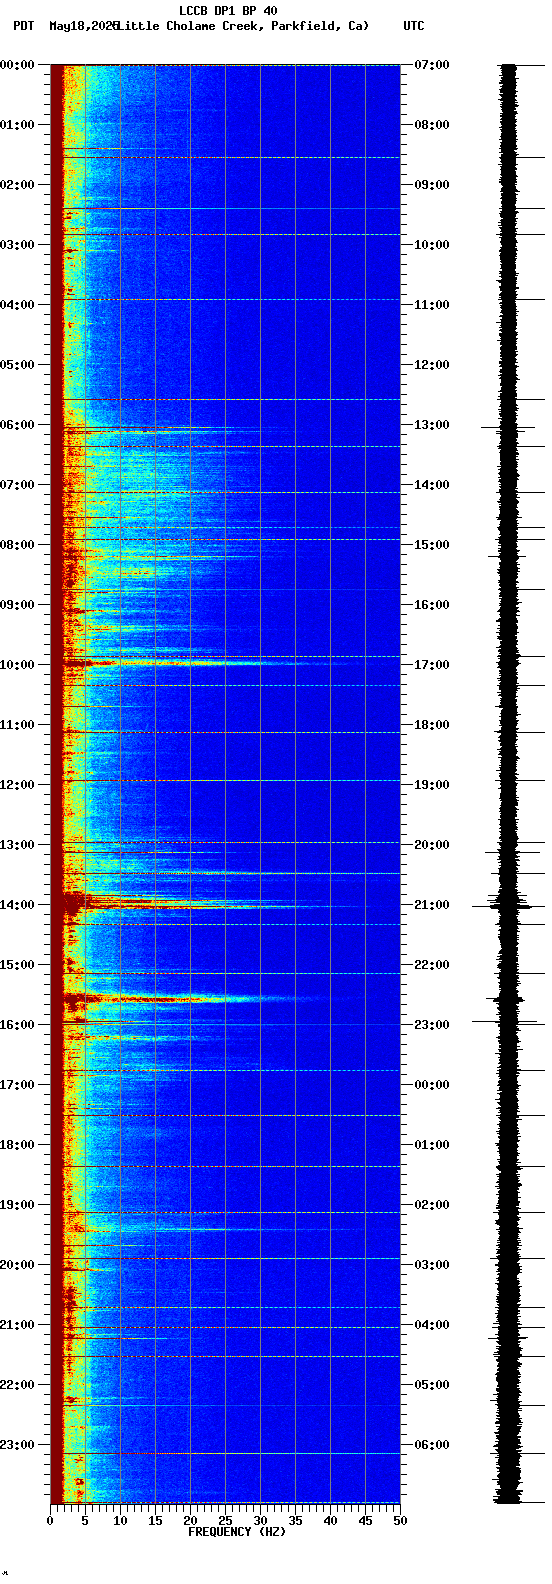Click the 'Little Cholame Creek, Parkfield, Ca)' text
The image size is (552, 1584).
[244, 26]
